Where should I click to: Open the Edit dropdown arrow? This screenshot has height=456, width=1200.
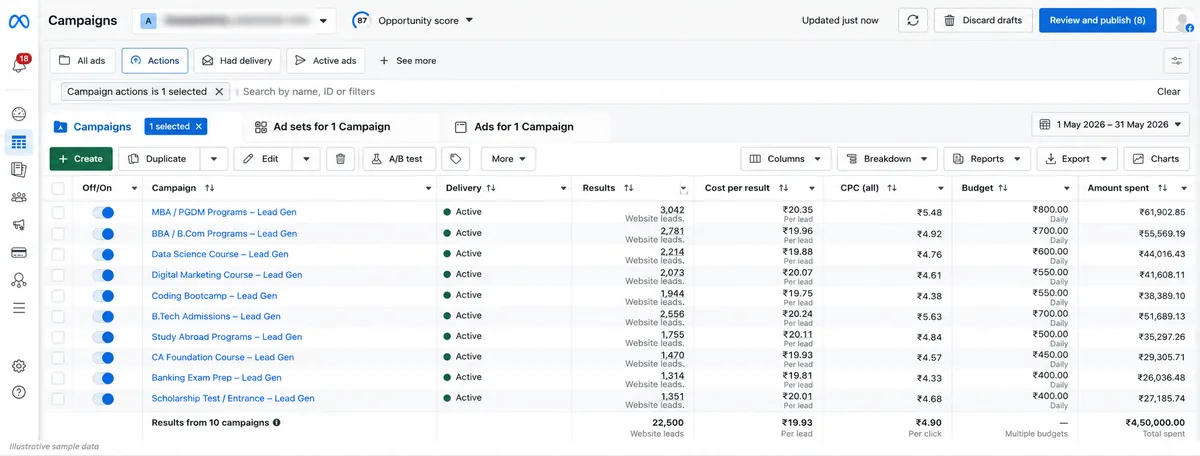click(x=306, y=158)
